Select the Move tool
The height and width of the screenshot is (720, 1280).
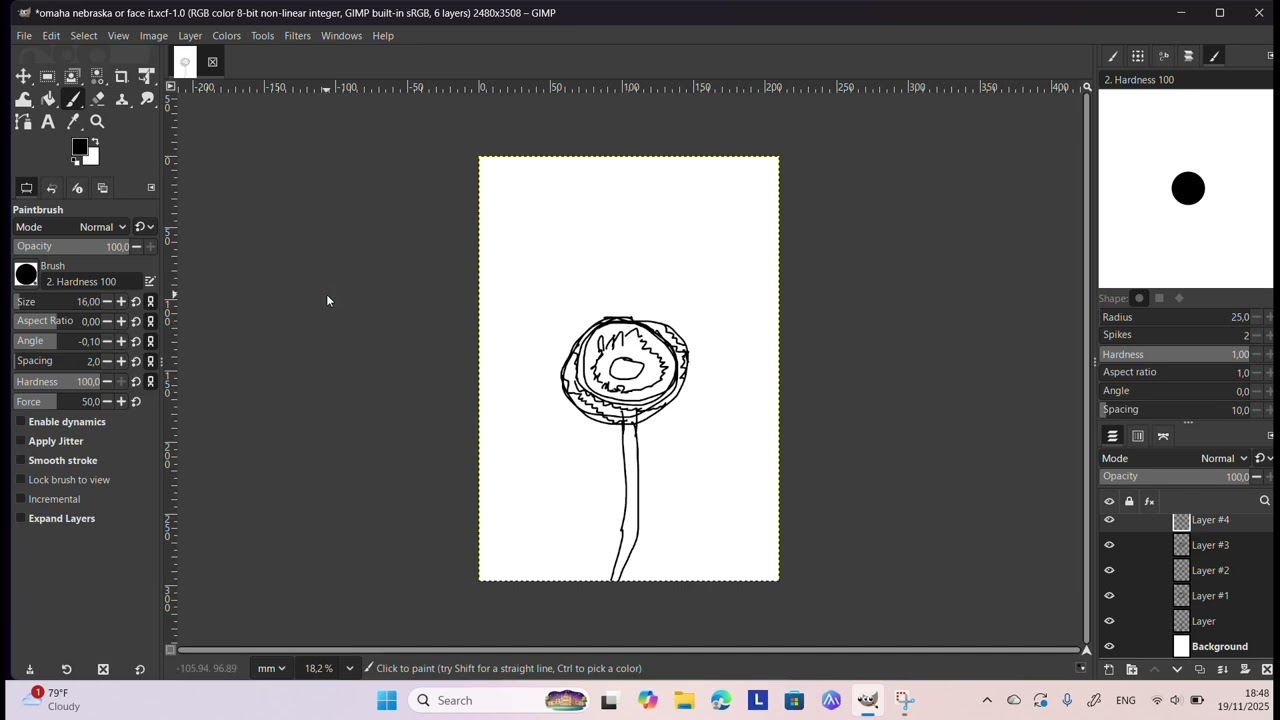(x=23, y=76)
